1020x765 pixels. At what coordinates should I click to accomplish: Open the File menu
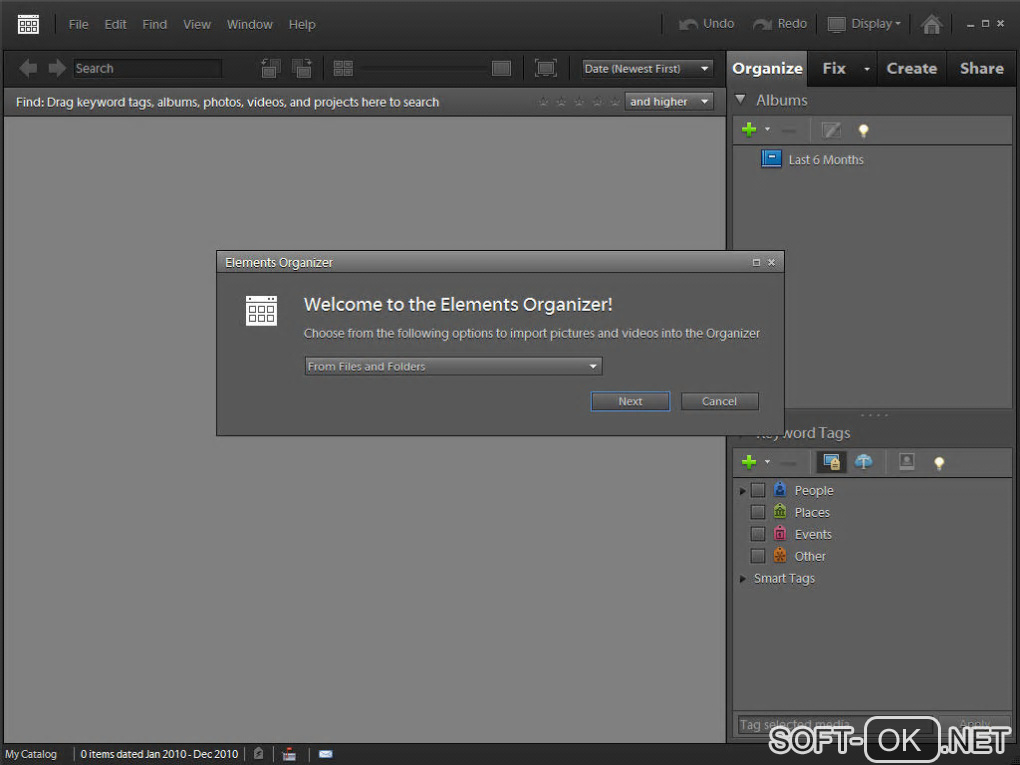pyautogui.click(x=78, y=25)
